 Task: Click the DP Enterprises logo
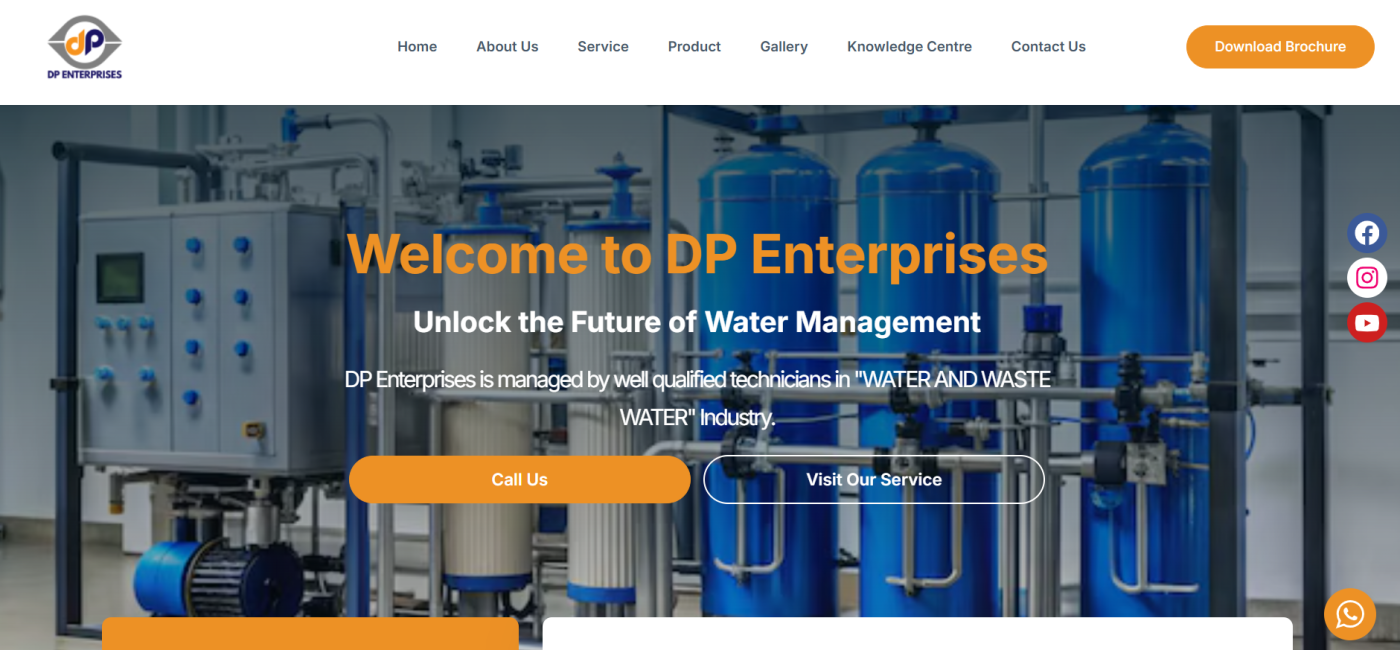[x=85, y=47]
